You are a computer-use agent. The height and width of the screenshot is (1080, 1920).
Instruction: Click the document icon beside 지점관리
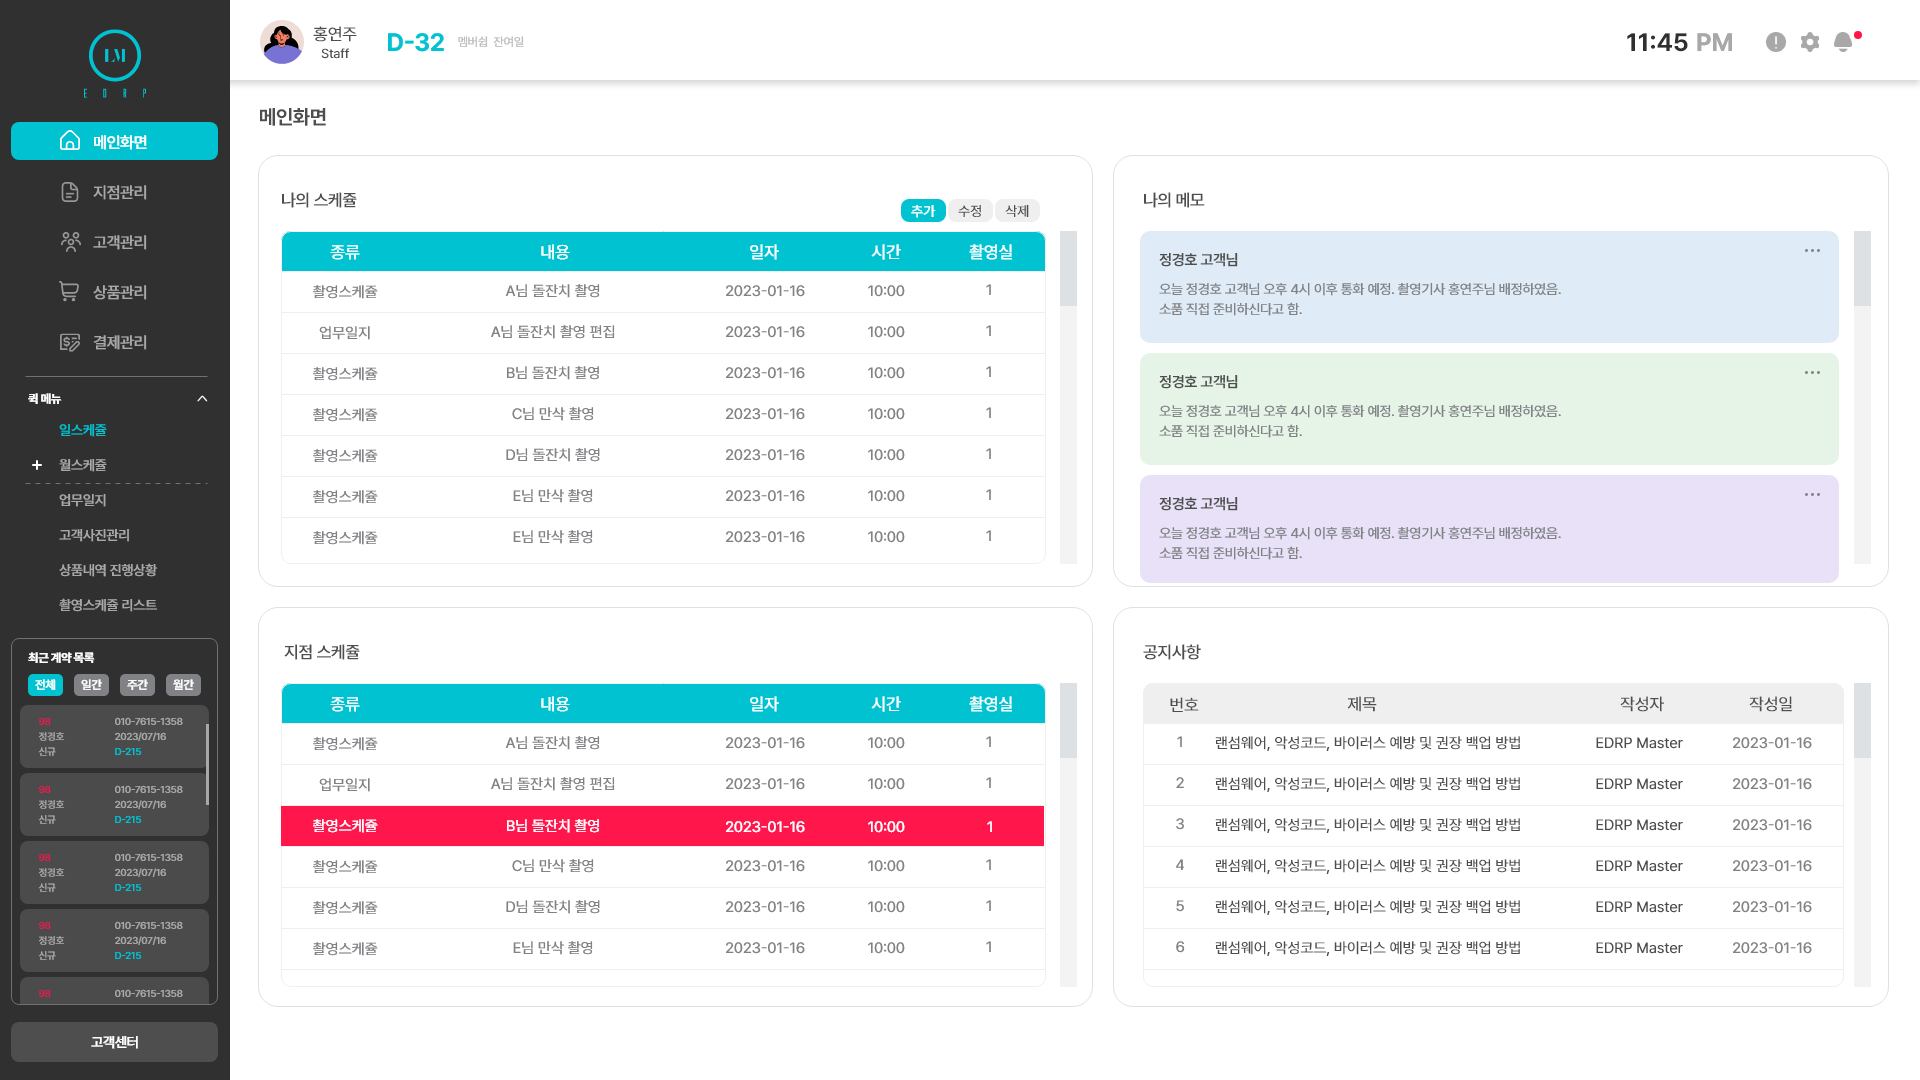(70, 192)
